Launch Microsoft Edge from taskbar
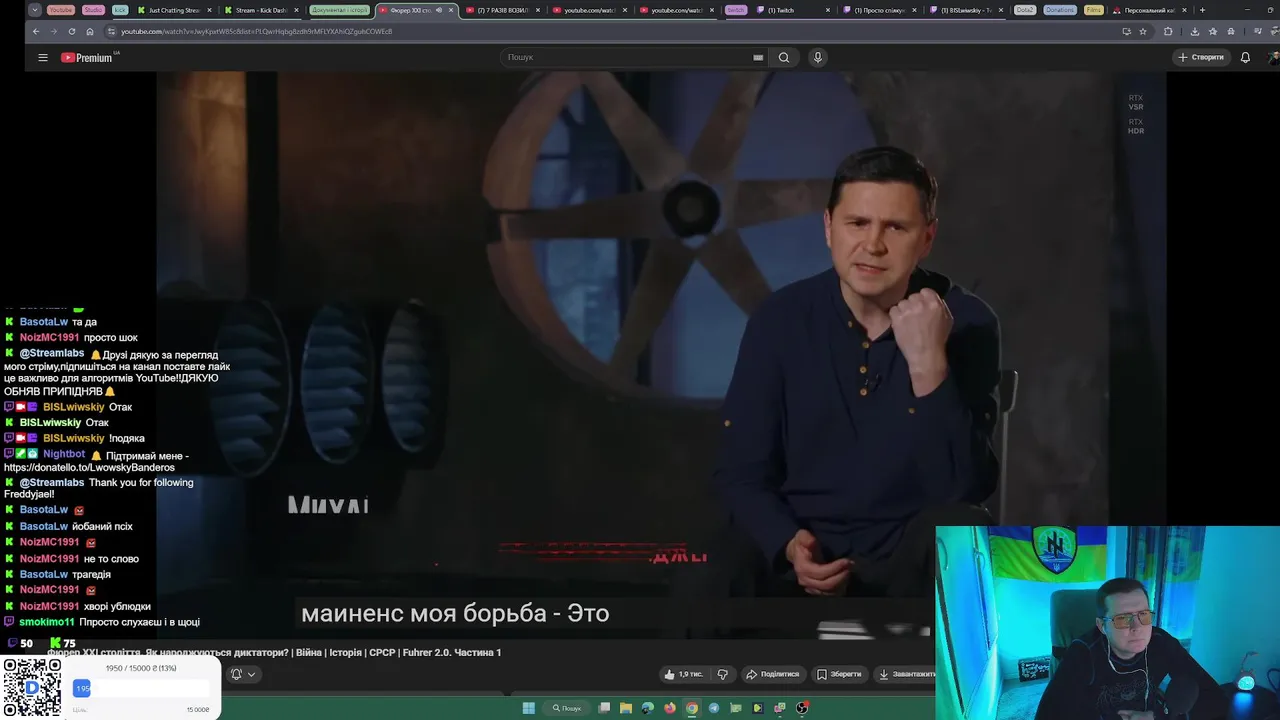This screenshot has height=720, width=1280. 648,708
